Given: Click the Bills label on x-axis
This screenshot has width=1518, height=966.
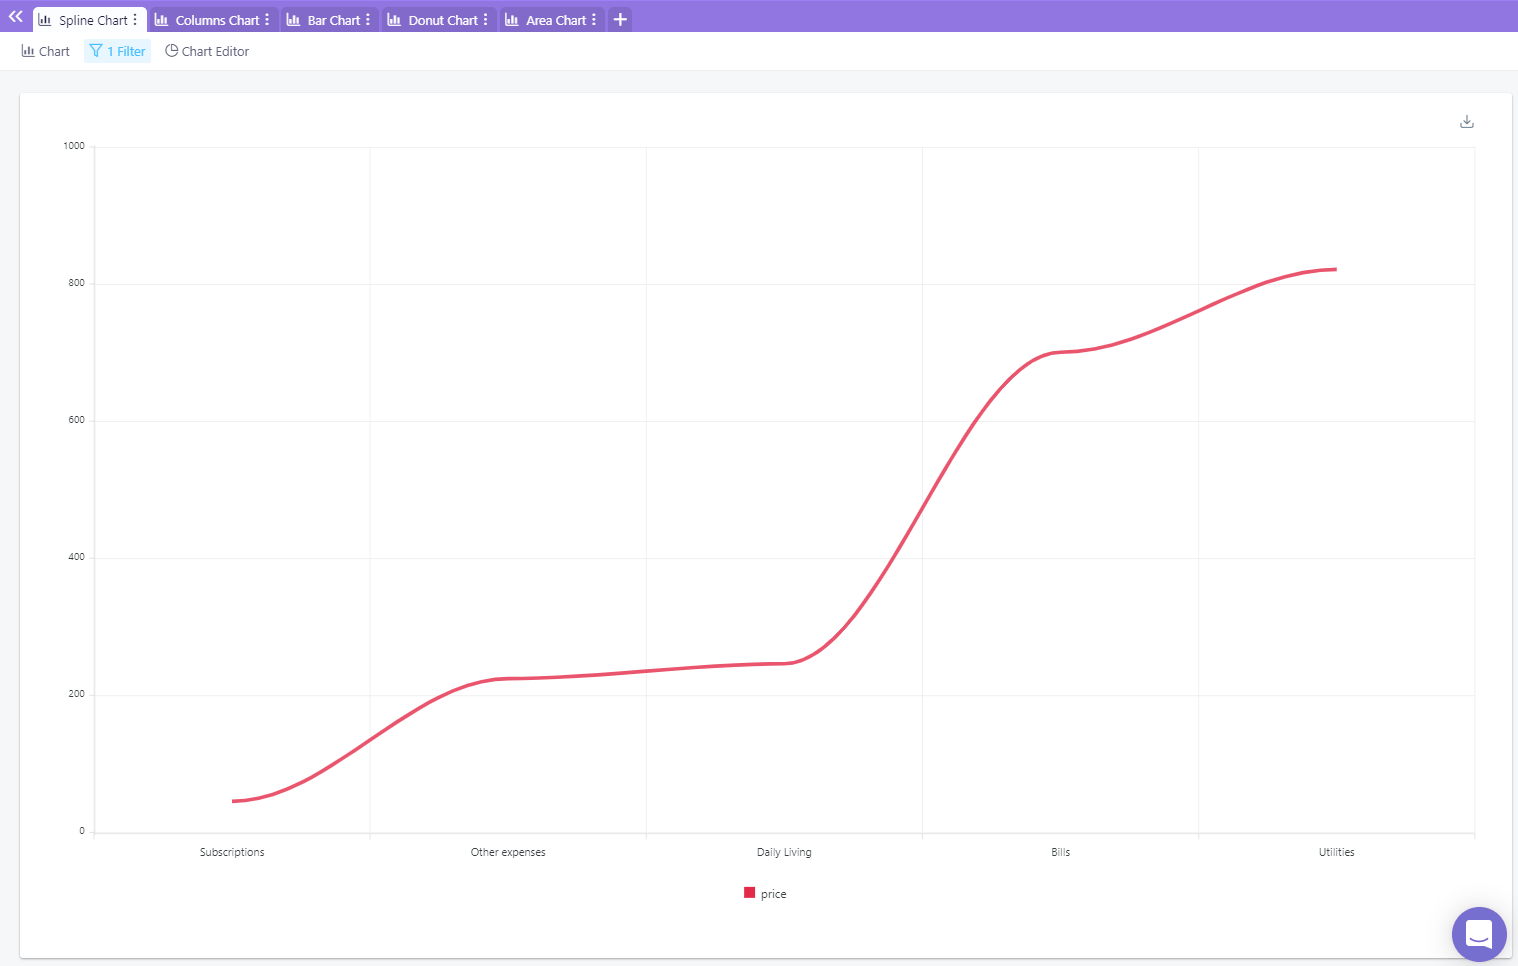Looking at the screenshot, I should click(1060, 852).
